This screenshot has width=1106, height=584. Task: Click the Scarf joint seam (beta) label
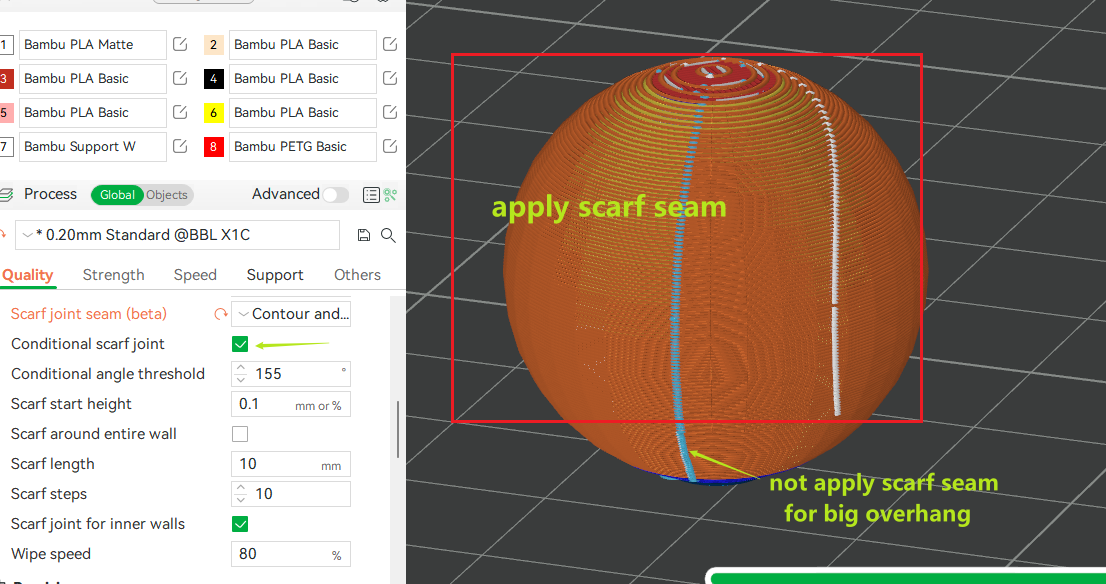[x=89, y=314]
